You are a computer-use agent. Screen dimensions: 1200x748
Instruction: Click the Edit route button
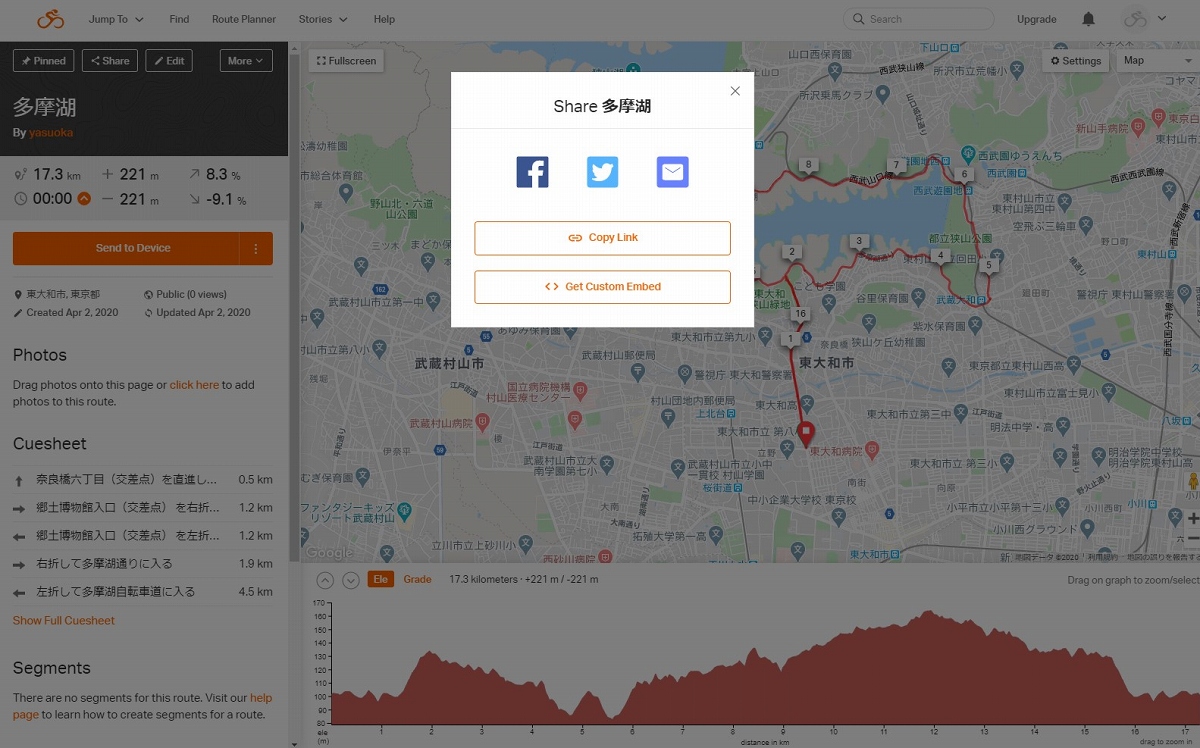169,61
